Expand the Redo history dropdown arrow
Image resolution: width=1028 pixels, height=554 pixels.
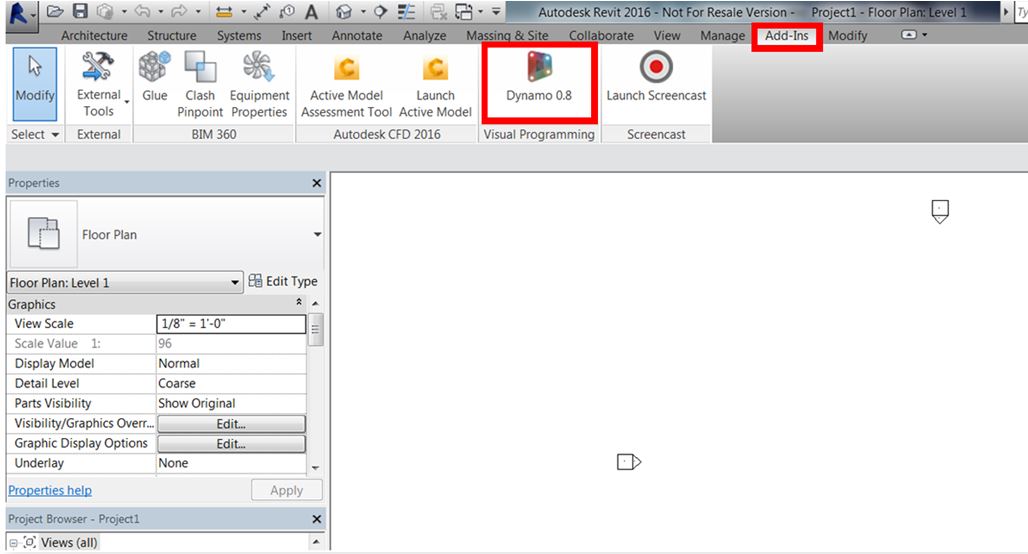coord(197,12)
